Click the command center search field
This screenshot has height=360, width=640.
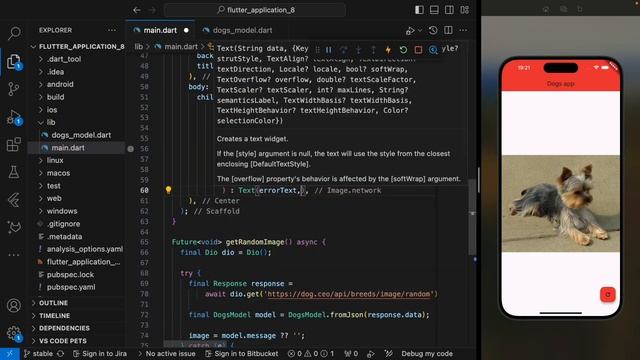click(x=255, y=10)
